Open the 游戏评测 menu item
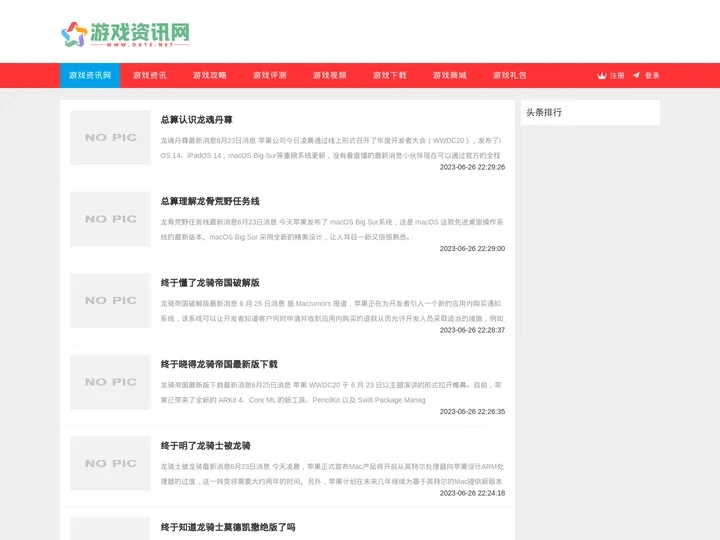Viewport: 720px width, 540px height. click(270, 75)
